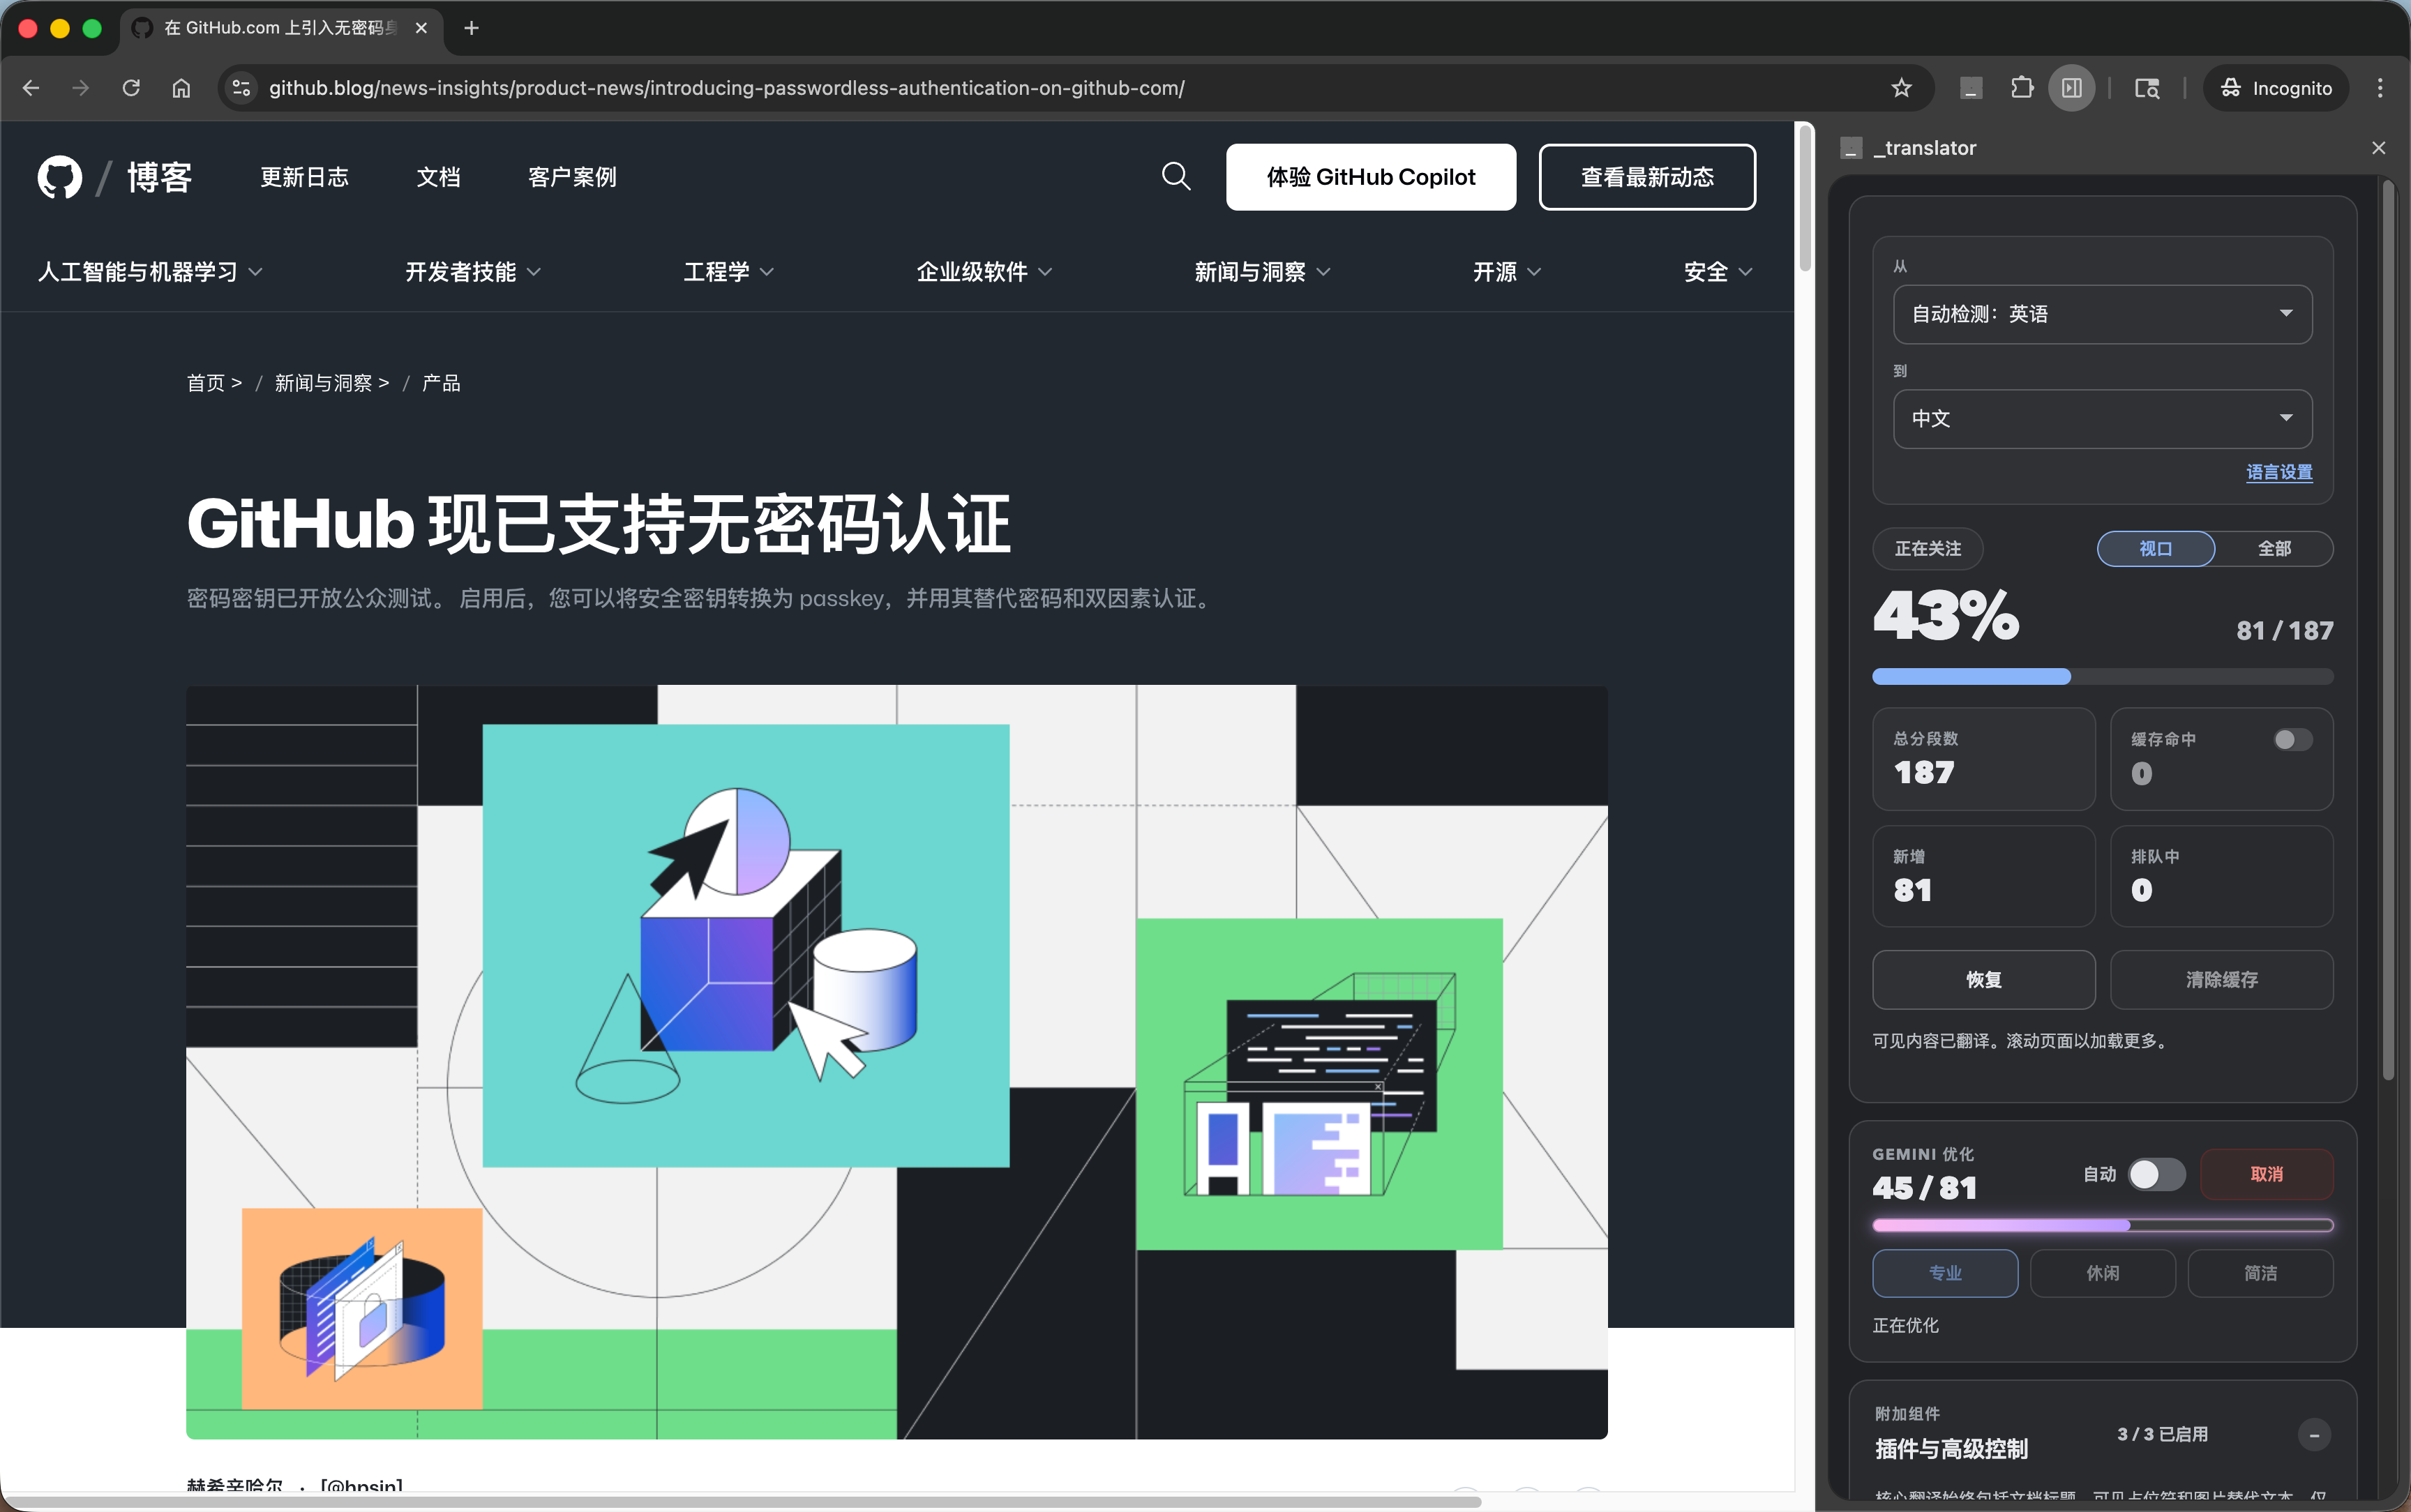Open the browser home icon
This screenshot has height=1512, width=2411.
coord(181,88)
